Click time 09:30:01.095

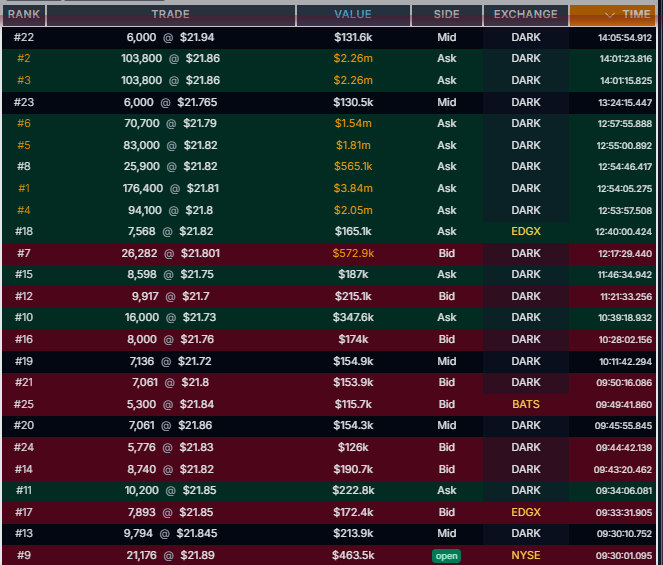coord(624,556)
